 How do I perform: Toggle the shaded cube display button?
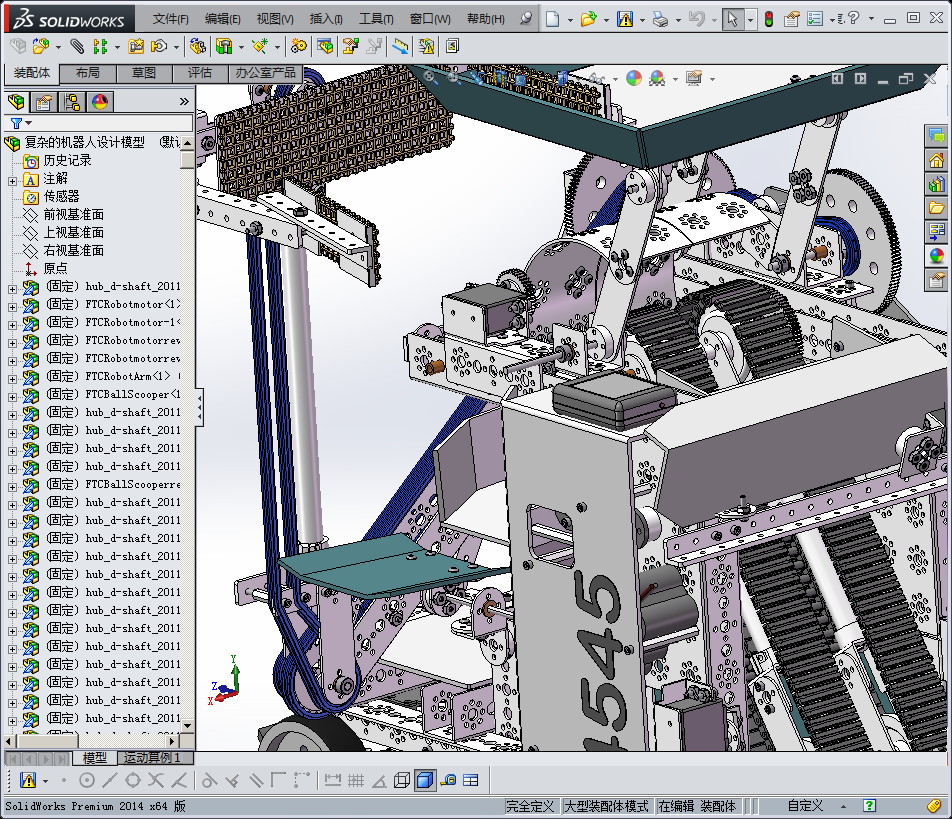click(424, 780)
